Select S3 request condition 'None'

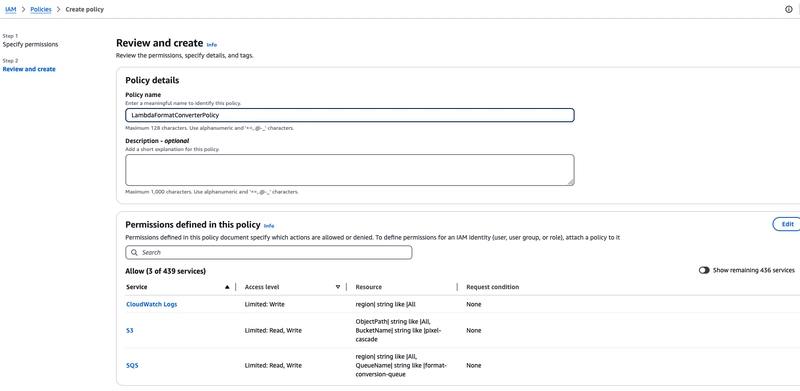473,330
